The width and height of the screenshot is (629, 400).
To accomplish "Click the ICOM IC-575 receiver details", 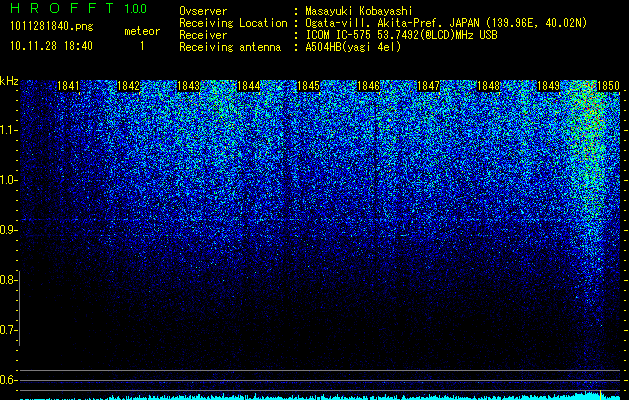I will pos(401,35).
